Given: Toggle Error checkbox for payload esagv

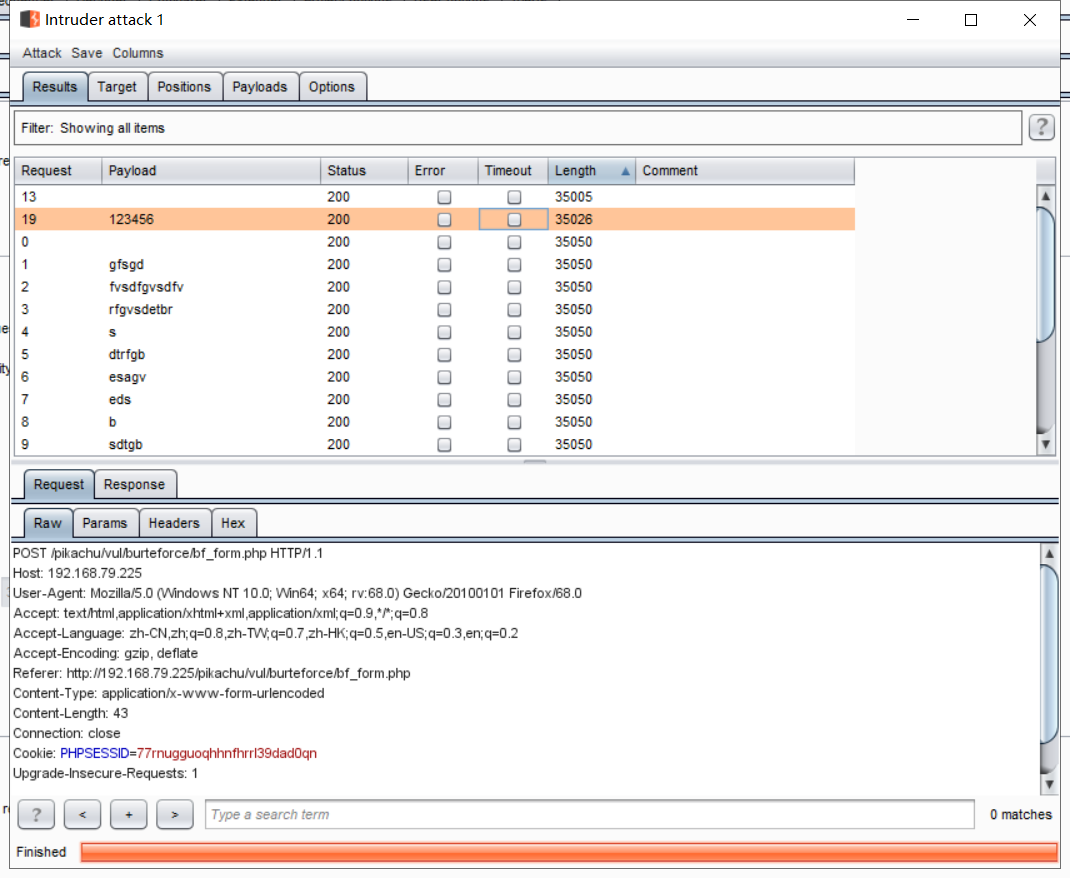Looking at the screenshot, I should pyautogui.click(x=444, y=377).
